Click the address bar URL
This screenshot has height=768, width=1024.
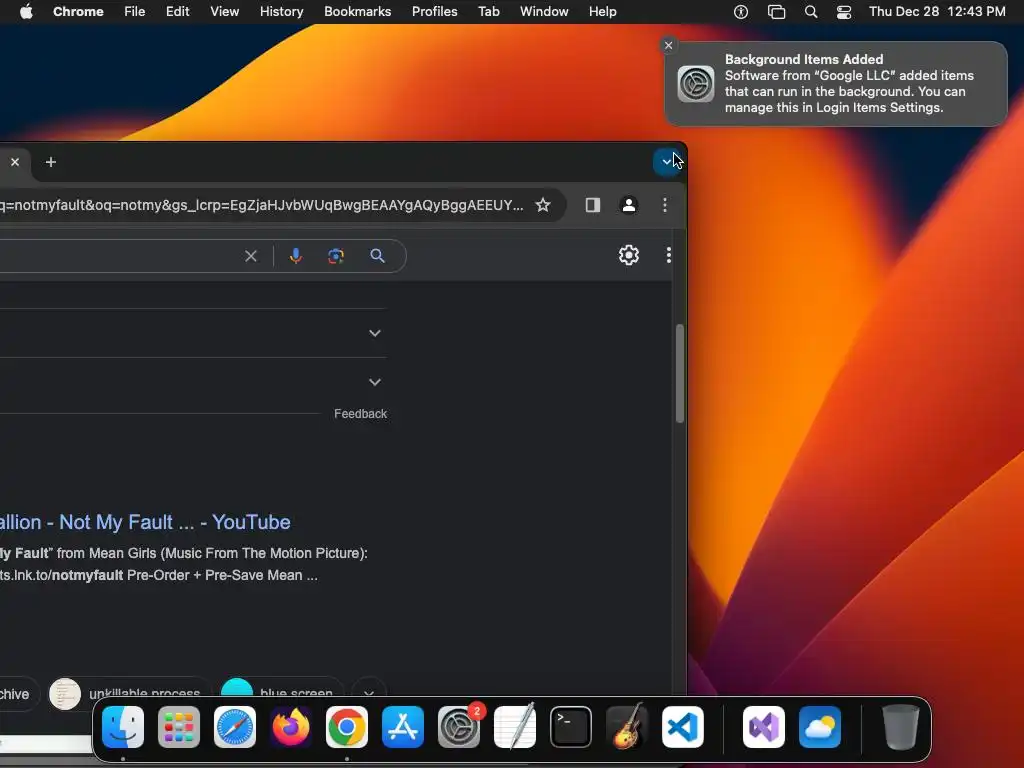click(261, 205)
